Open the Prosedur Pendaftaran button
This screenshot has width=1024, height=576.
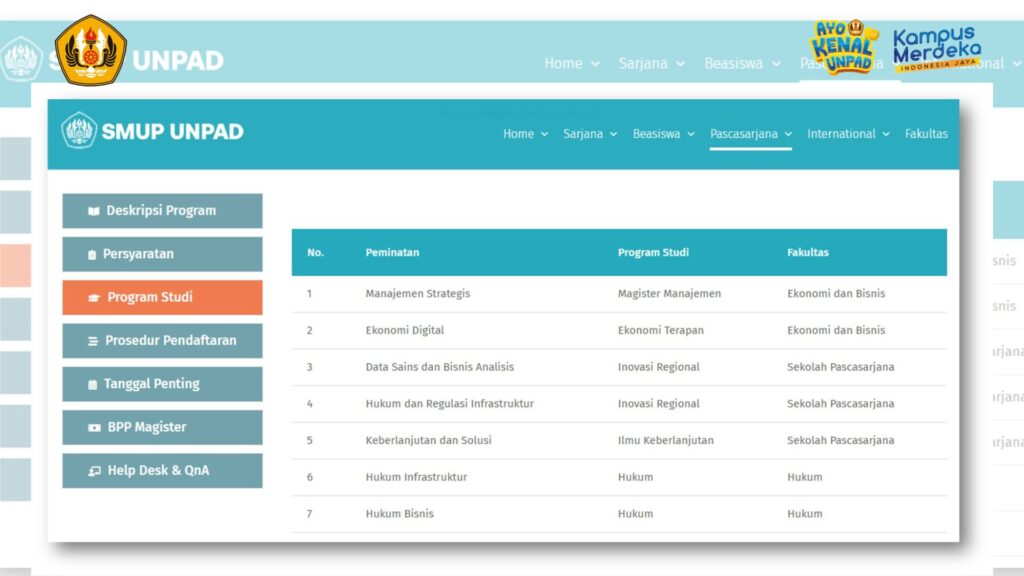163,341
